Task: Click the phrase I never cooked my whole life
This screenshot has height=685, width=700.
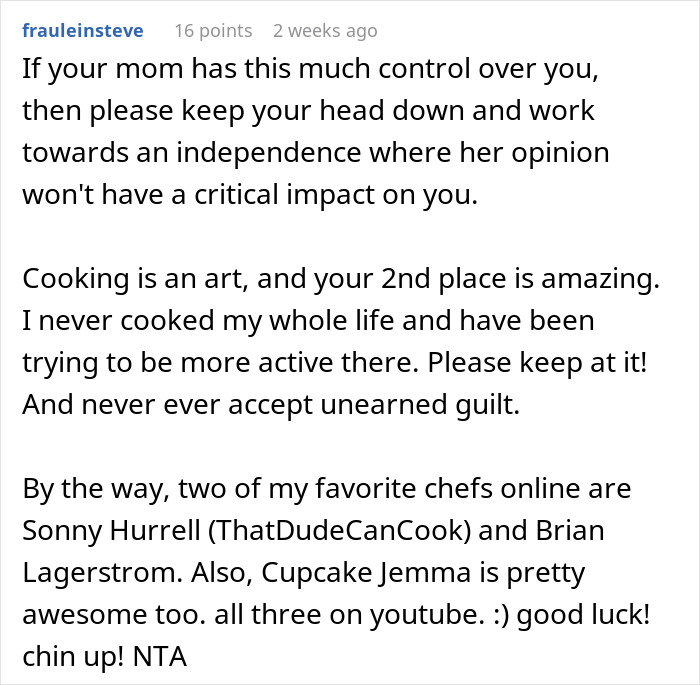Action: coord(208,320)
